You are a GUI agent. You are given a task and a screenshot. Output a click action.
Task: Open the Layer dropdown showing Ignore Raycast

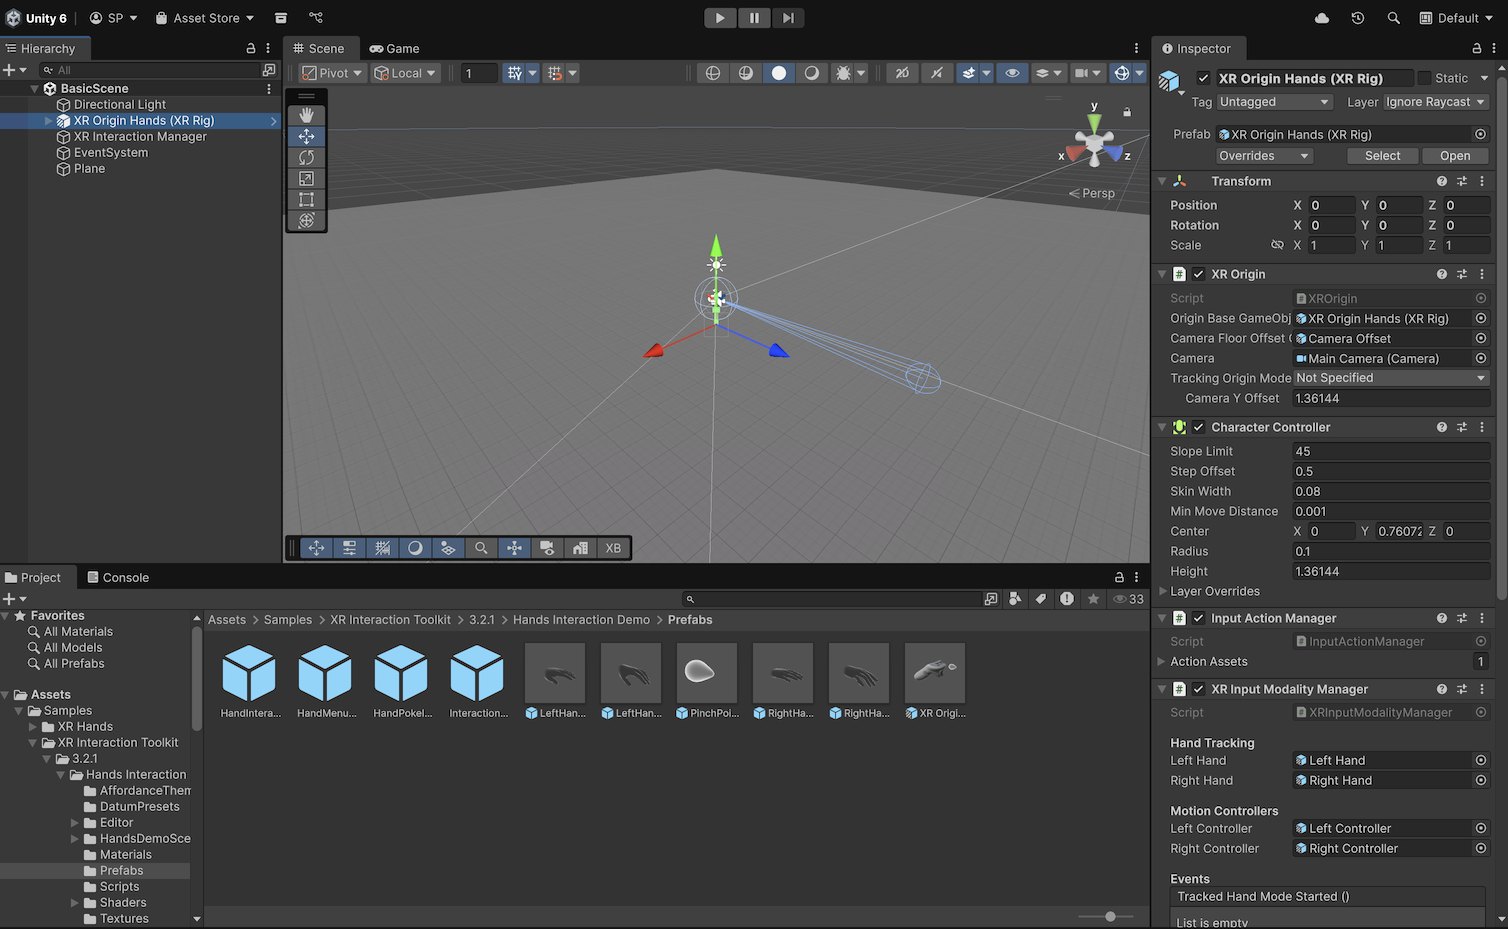[x=1435, y=102]
